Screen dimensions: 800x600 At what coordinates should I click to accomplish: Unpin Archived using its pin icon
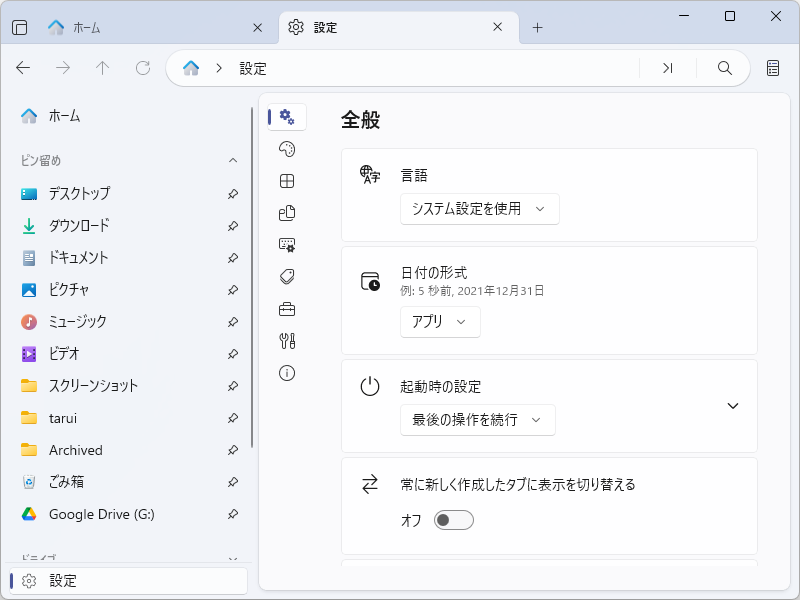point(233,450)
